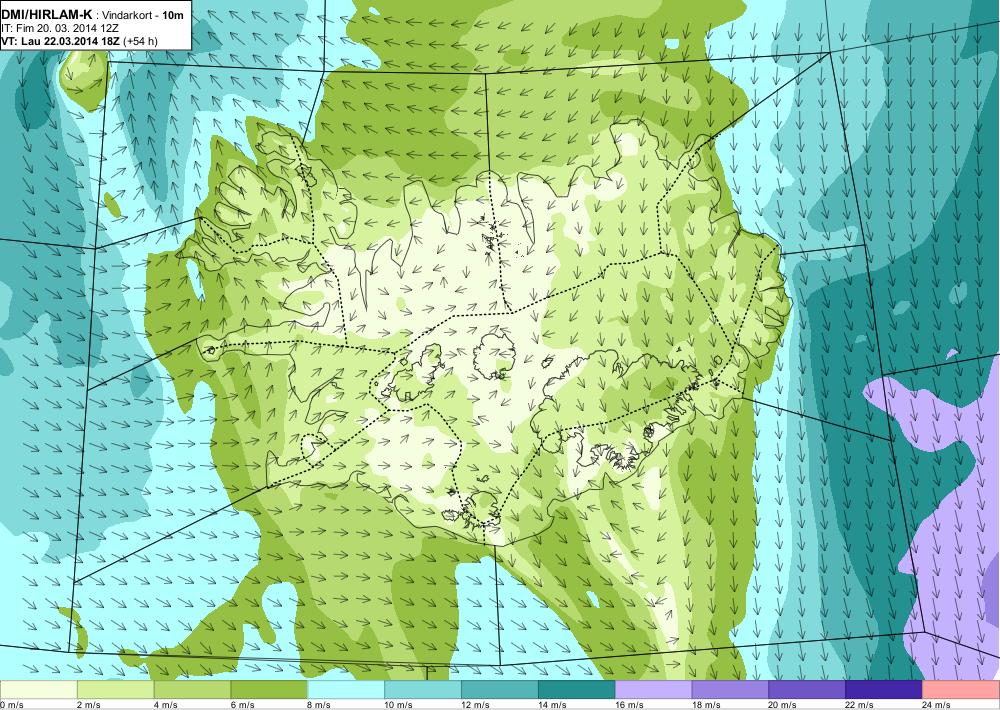The height and width of the screenshot is (710, 1000).
Task: Click the '22 m/s' legend label
Action: [x=860, y=705]
